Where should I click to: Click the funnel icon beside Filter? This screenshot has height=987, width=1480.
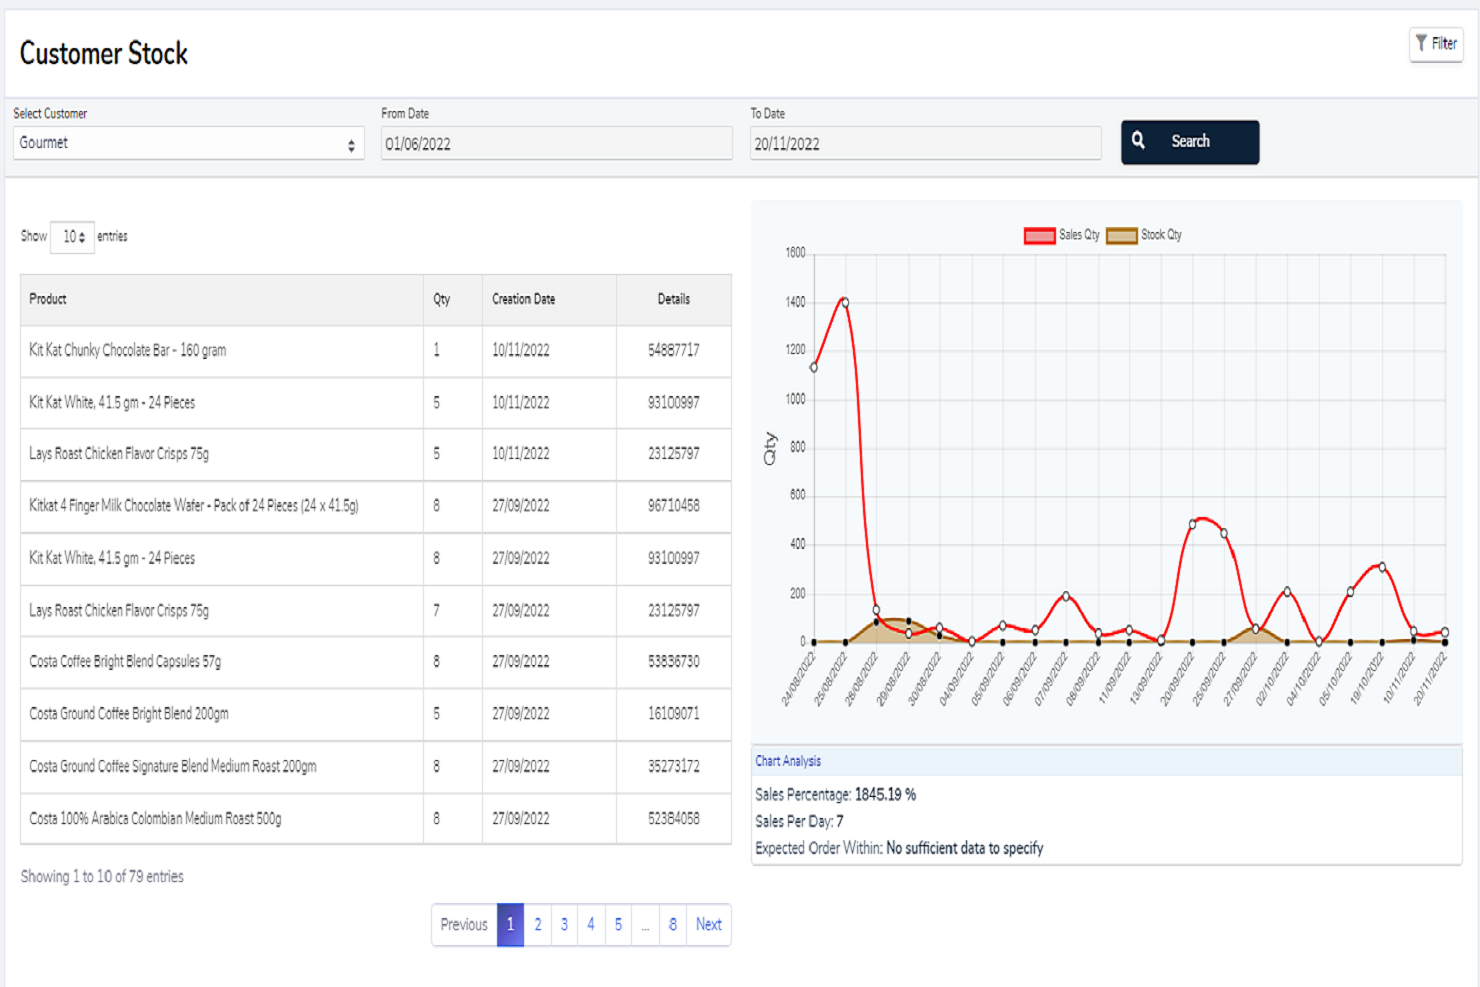[1421, 43]
